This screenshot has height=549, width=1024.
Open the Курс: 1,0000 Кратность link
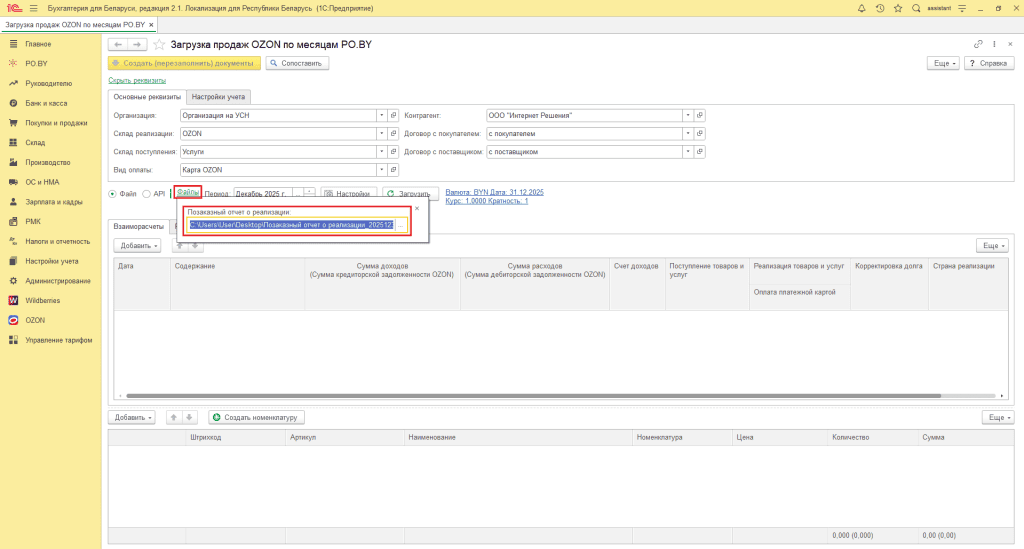487,201
